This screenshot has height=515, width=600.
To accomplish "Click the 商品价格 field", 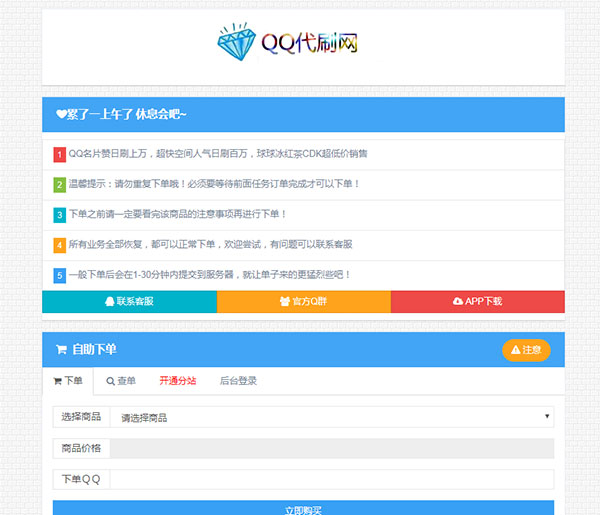I will (330, 448).
